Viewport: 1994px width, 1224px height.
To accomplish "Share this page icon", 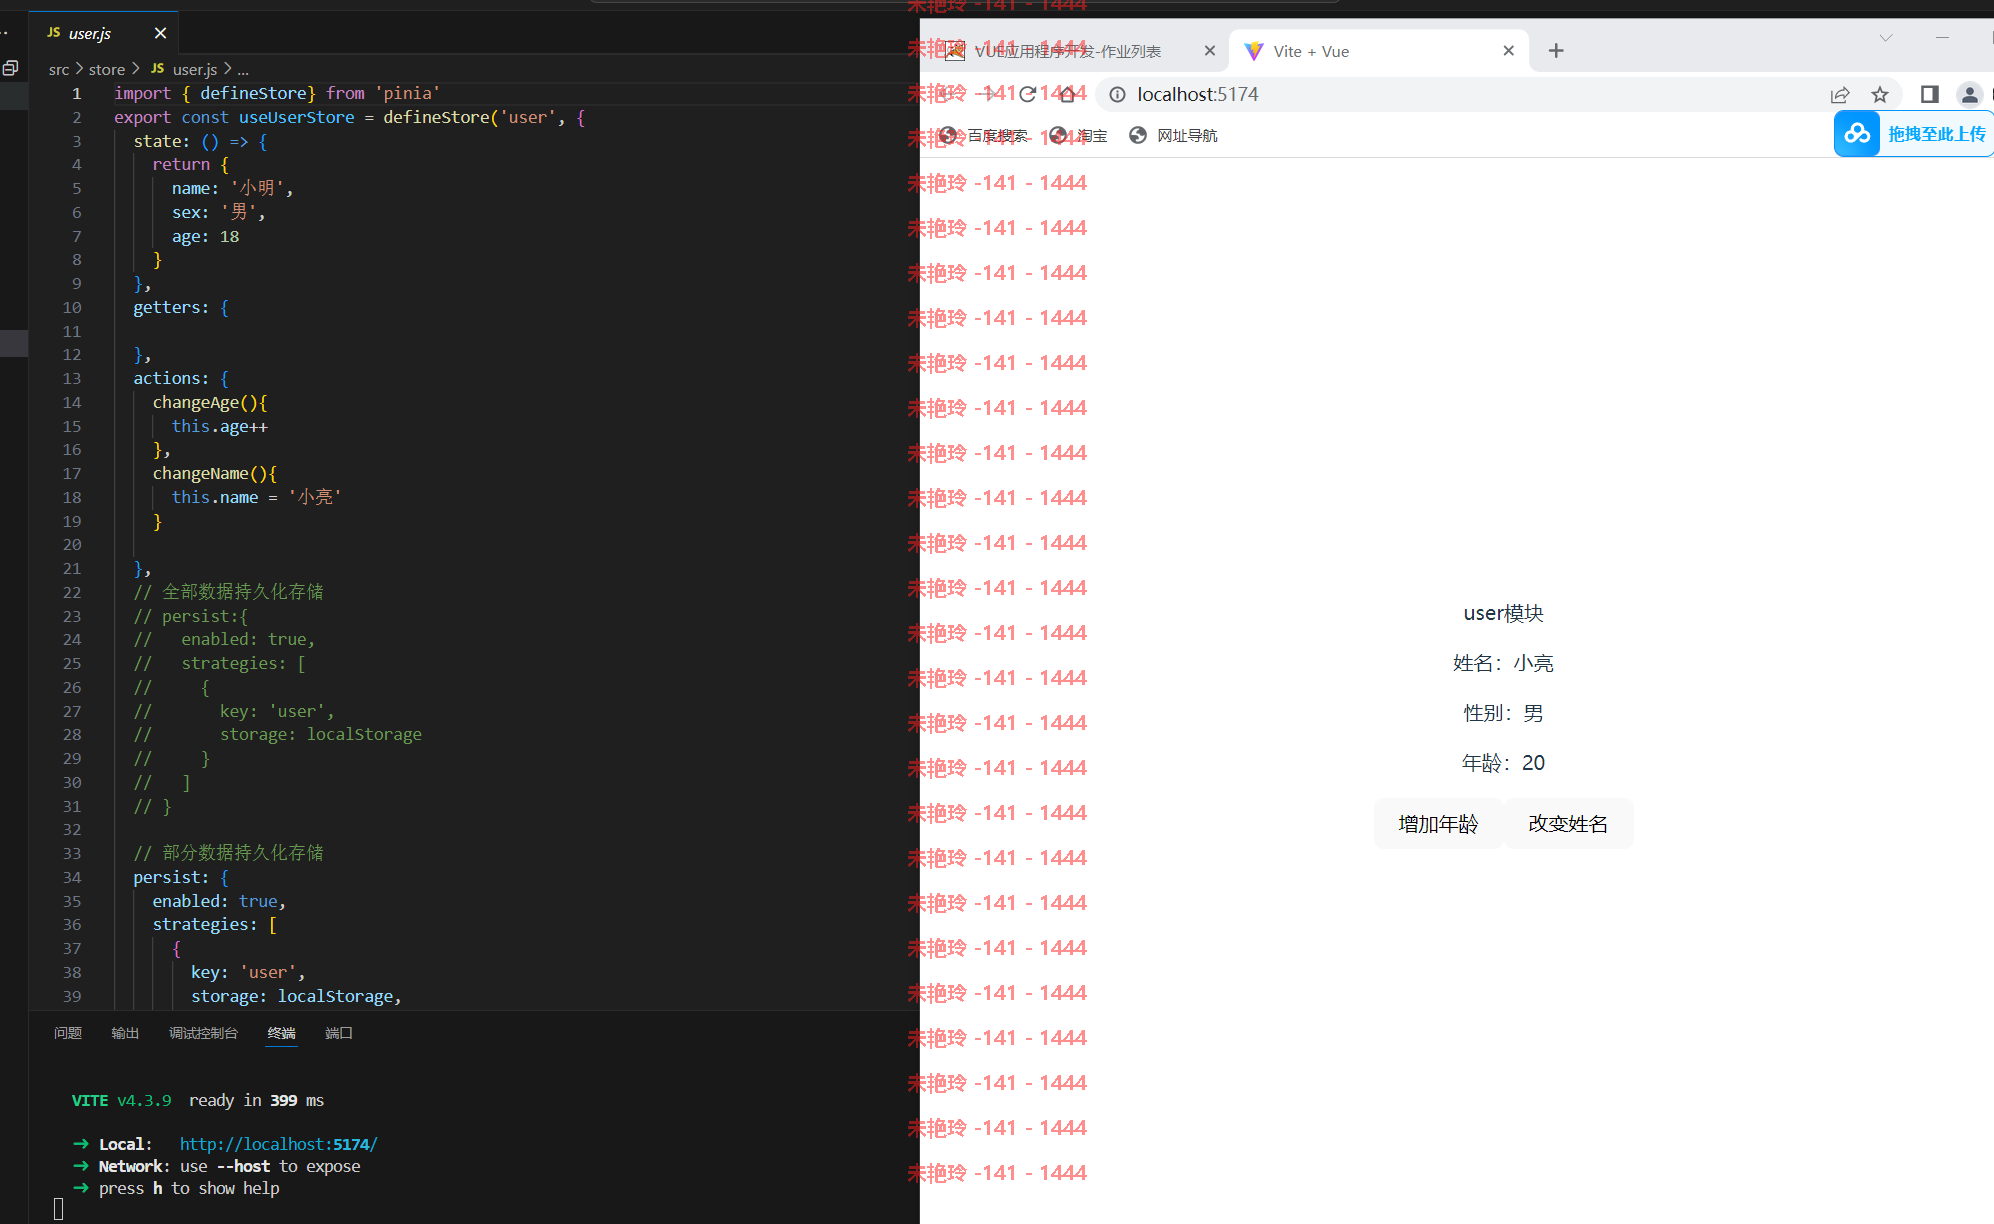I will coord(1840,94).
